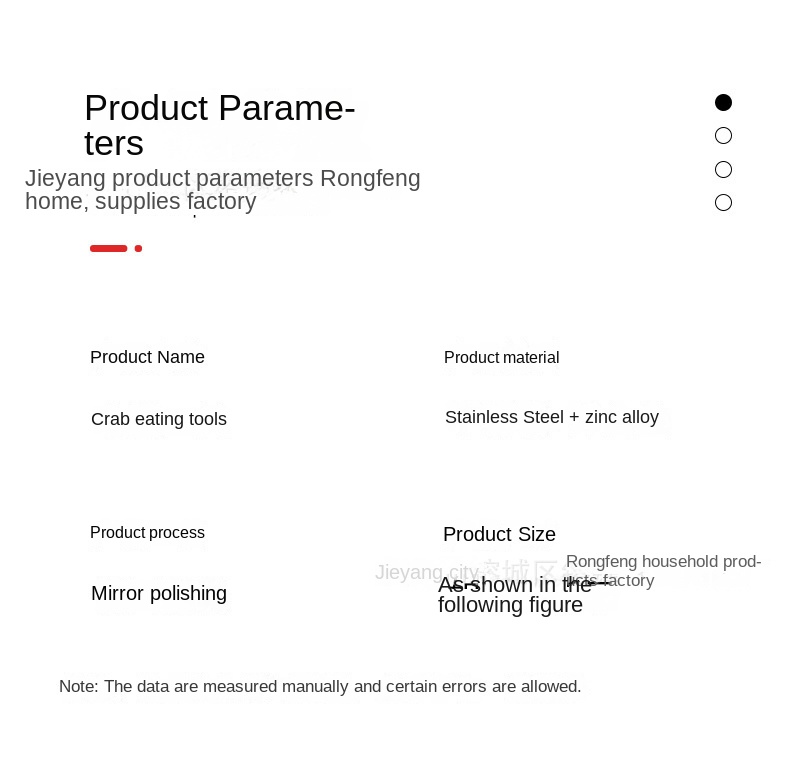Click the Product Parameters heading
The width and height of the screenshot is (800, 776).
point(219,125)
